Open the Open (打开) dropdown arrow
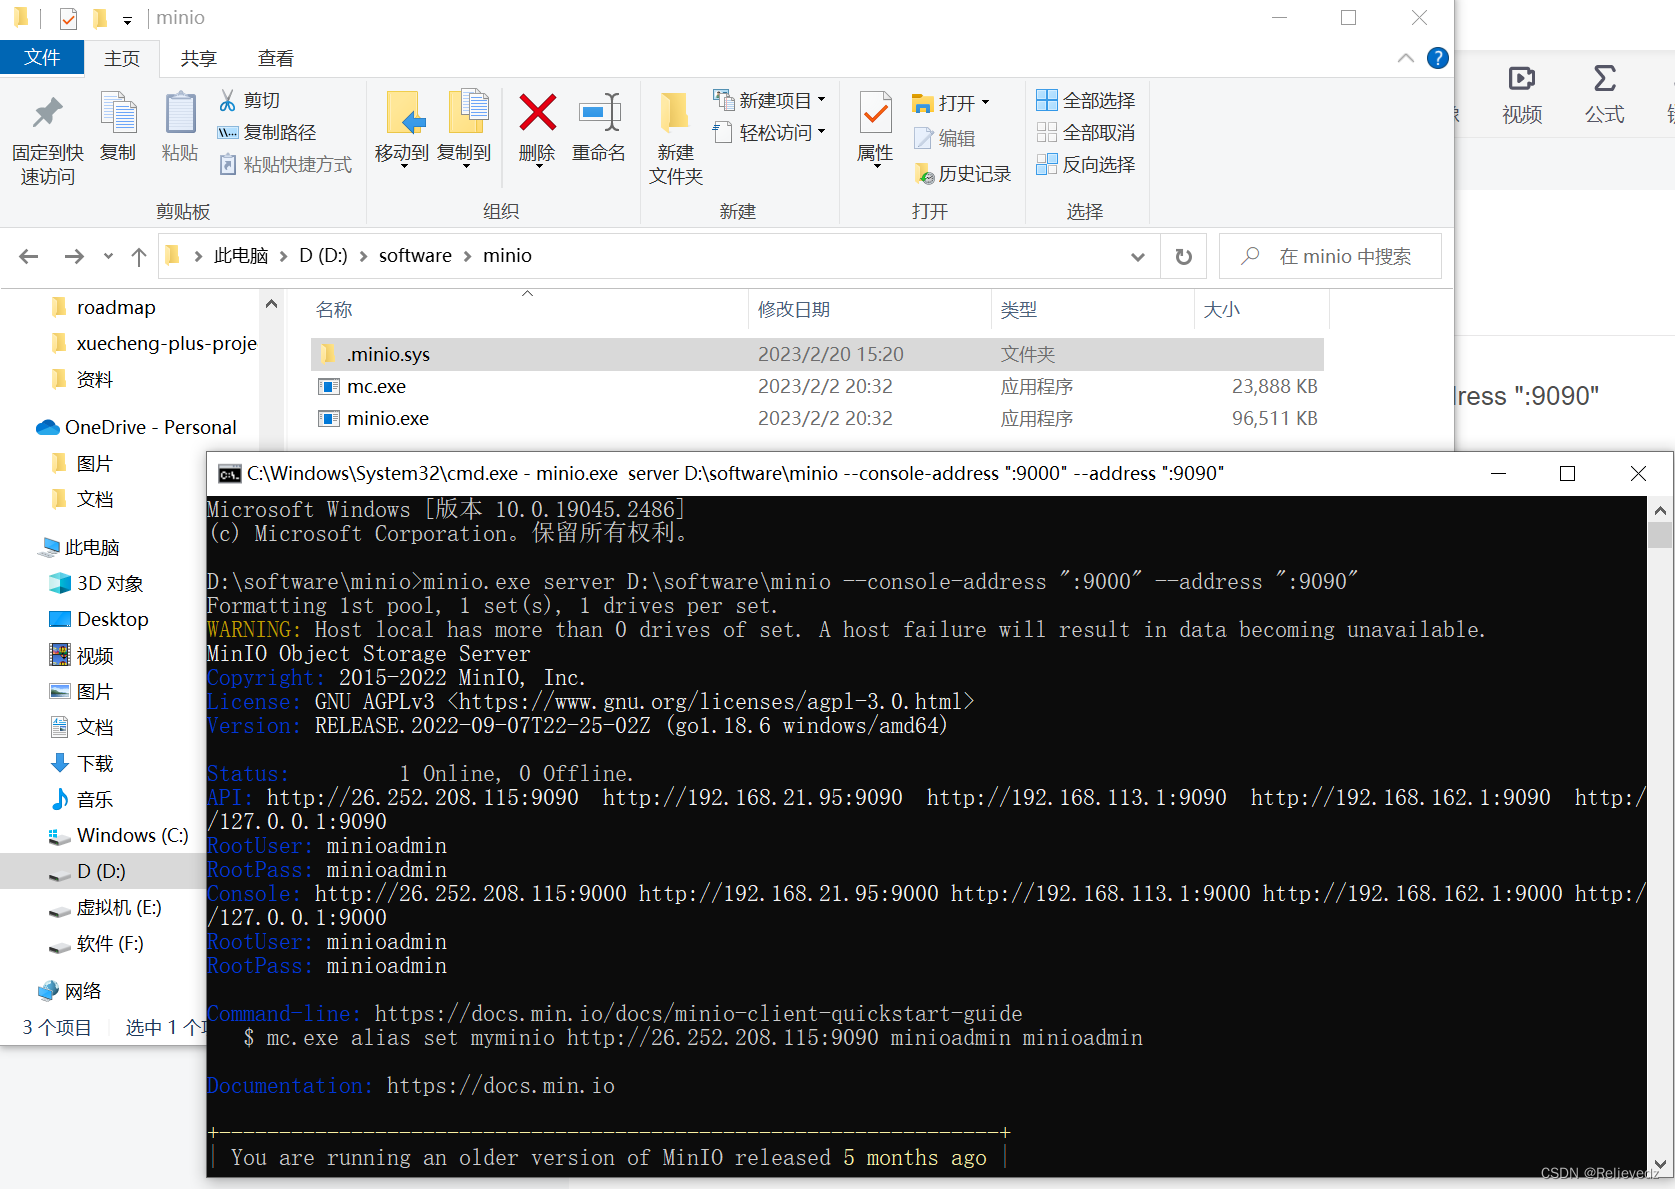The image size is (1675, 1189). [x=985, y=102]
